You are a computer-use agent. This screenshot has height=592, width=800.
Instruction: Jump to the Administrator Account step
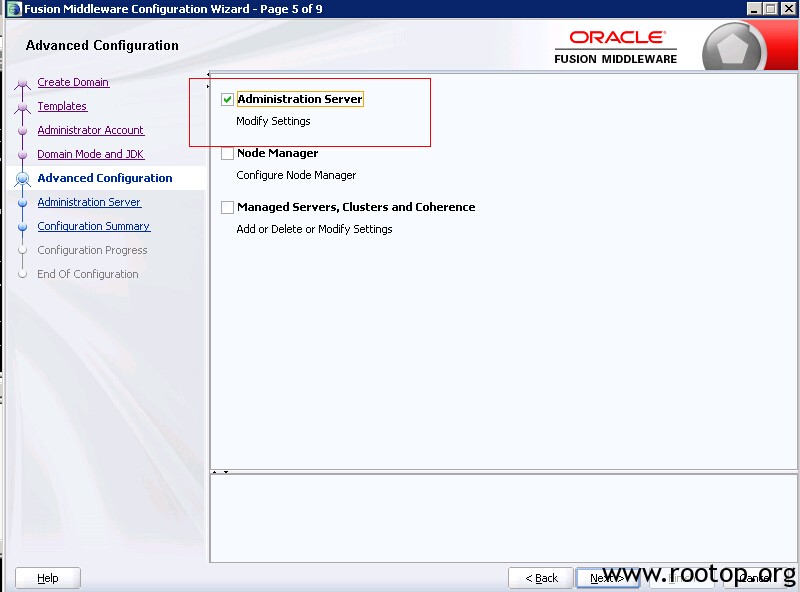[91, 130]
